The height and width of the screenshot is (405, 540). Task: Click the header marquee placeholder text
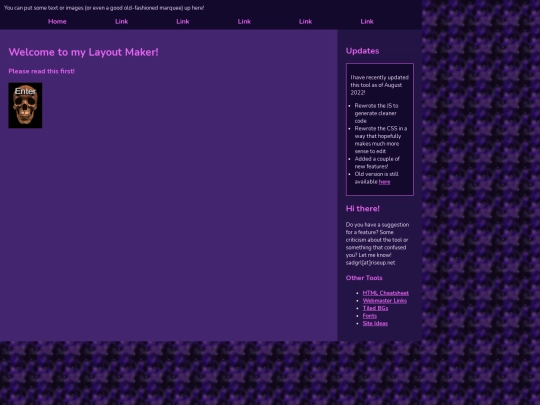pyautogui.click(x=104, y=8)
